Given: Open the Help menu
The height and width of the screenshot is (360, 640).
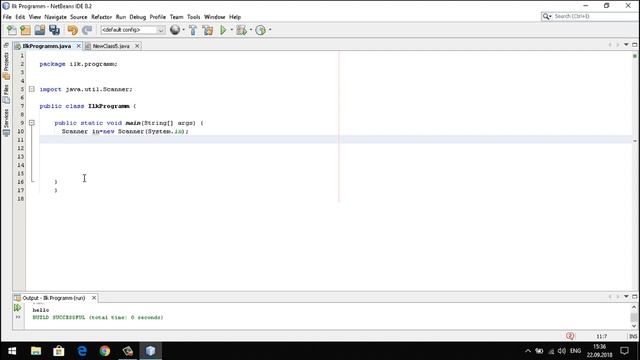Looking at the screenshot, I should (x=235, y=17).
